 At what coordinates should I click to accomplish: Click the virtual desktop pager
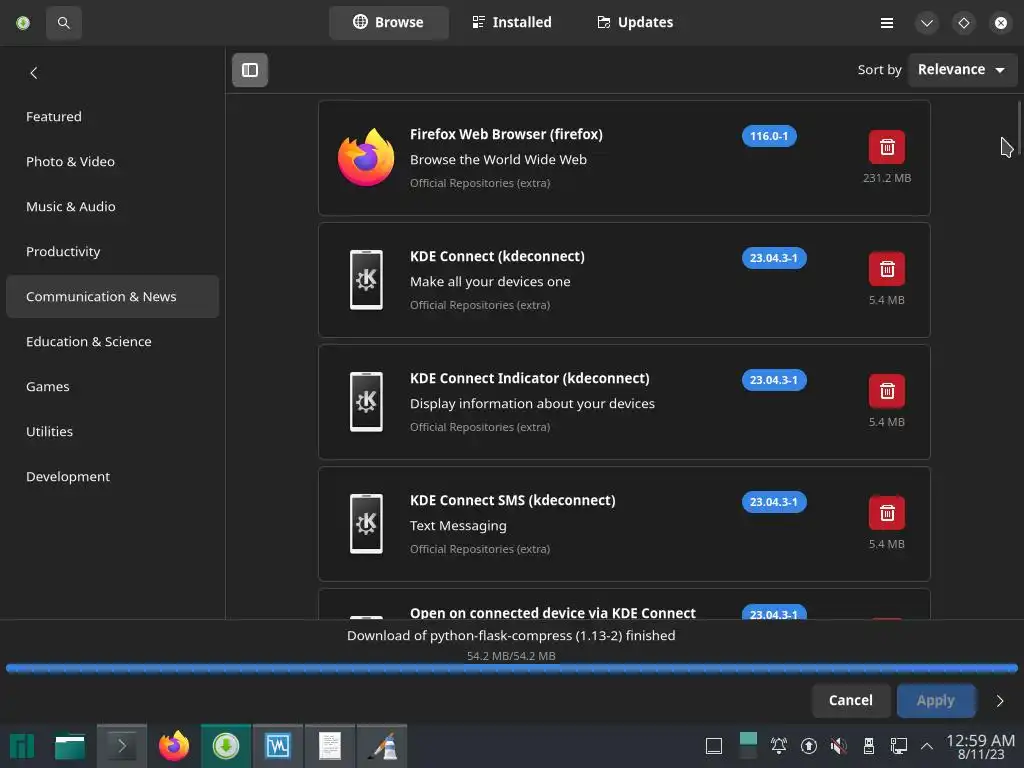pyautogui.click(x=748, y=746)
